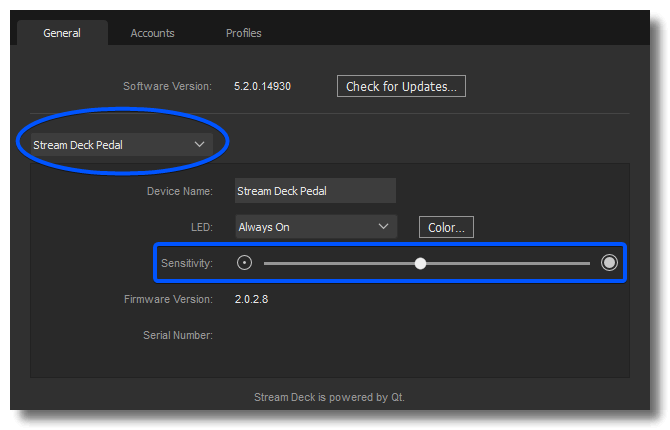Expand the LED Always On dropdown
670x430 pixels.
(x=316, y=227)
